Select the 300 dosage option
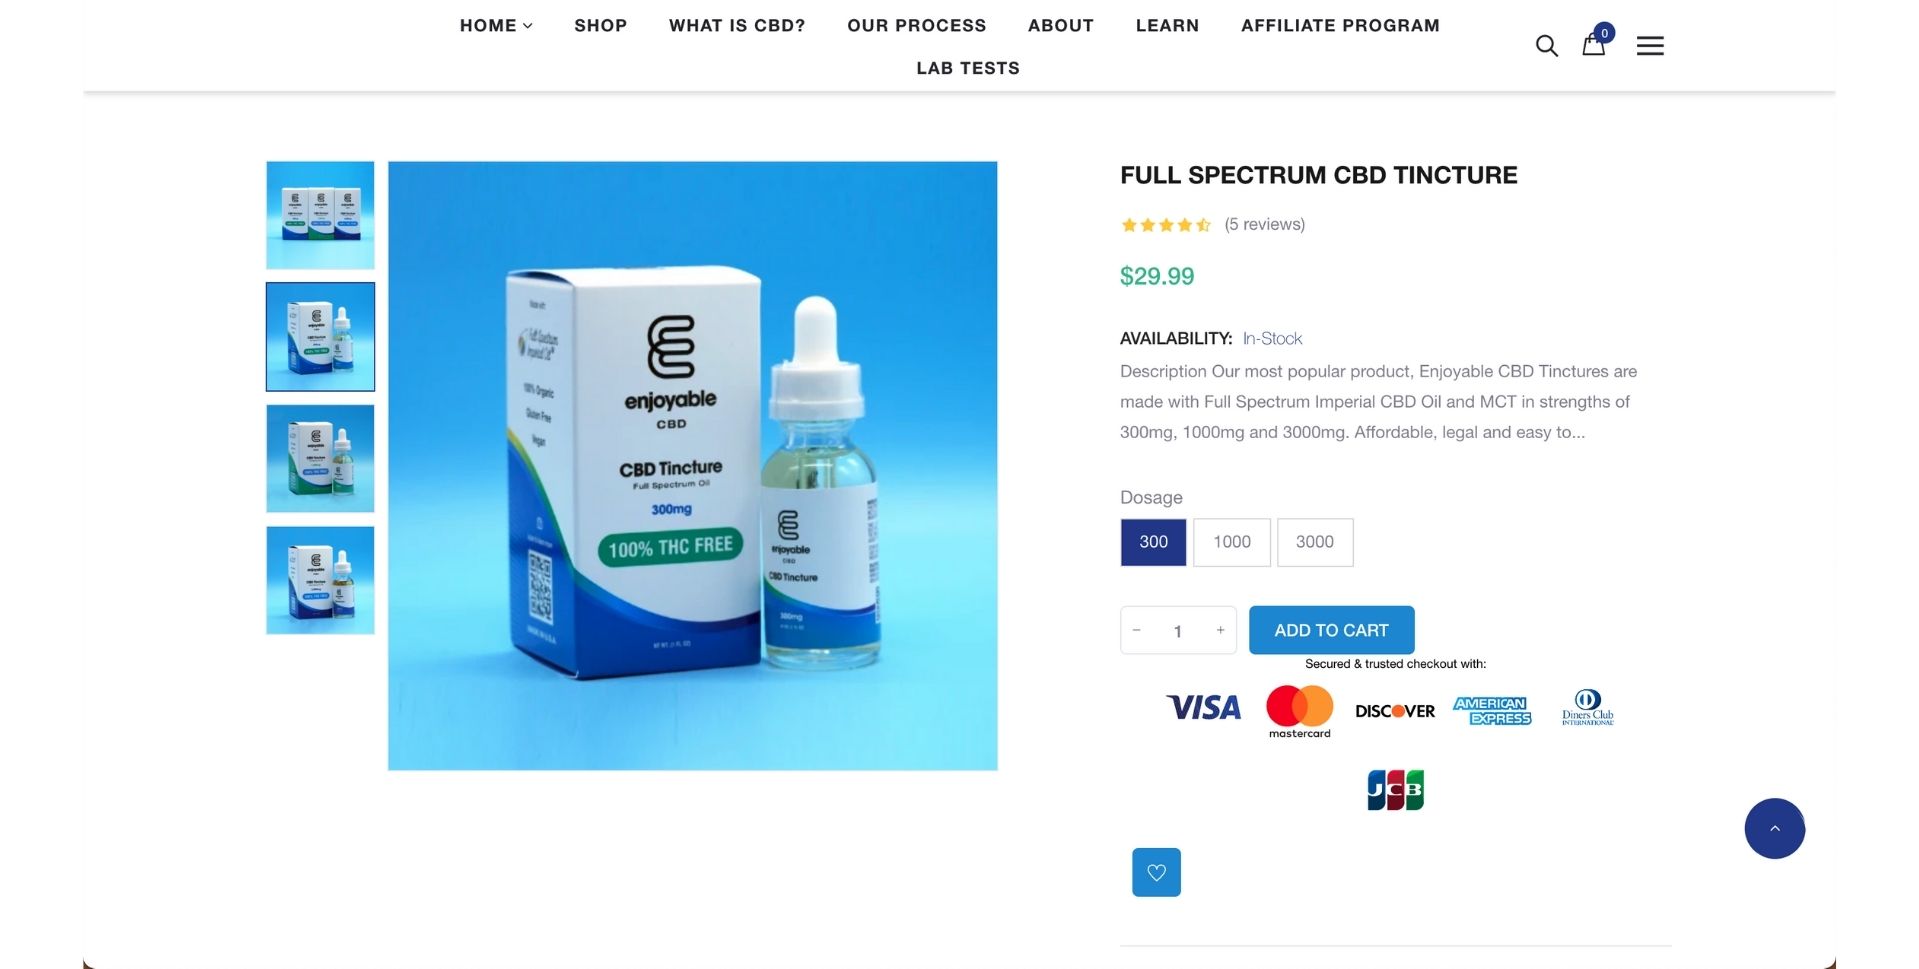This screenshot has width=1919, height=969. pyautogui.click(x=1153, y=542)
